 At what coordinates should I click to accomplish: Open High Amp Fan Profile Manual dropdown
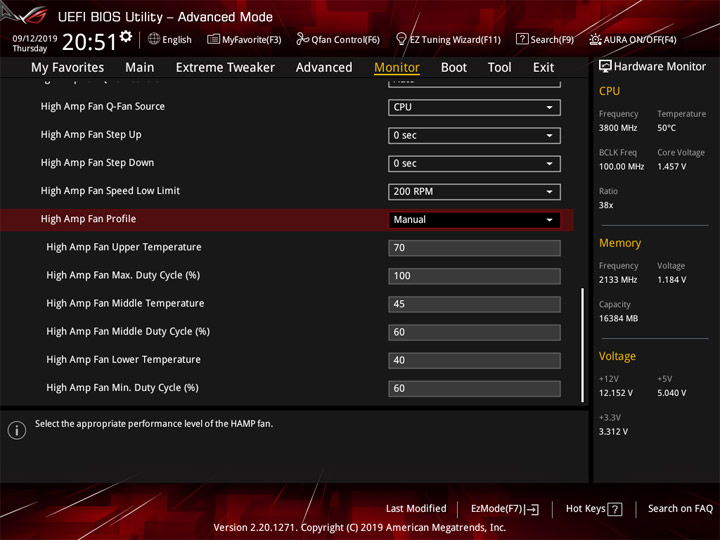pyautogui.click(x=474, y=219)
